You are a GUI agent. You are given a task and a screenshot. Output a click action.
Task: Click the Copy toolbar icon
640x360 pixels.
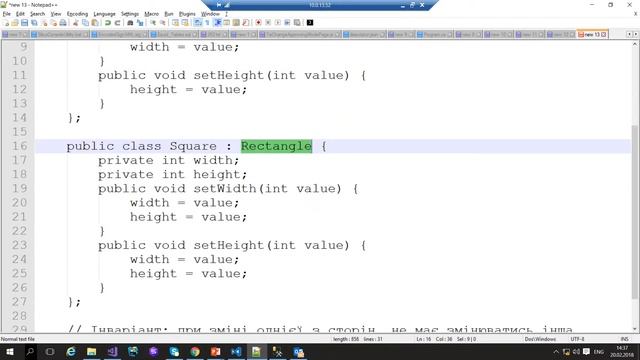(85, 23)
